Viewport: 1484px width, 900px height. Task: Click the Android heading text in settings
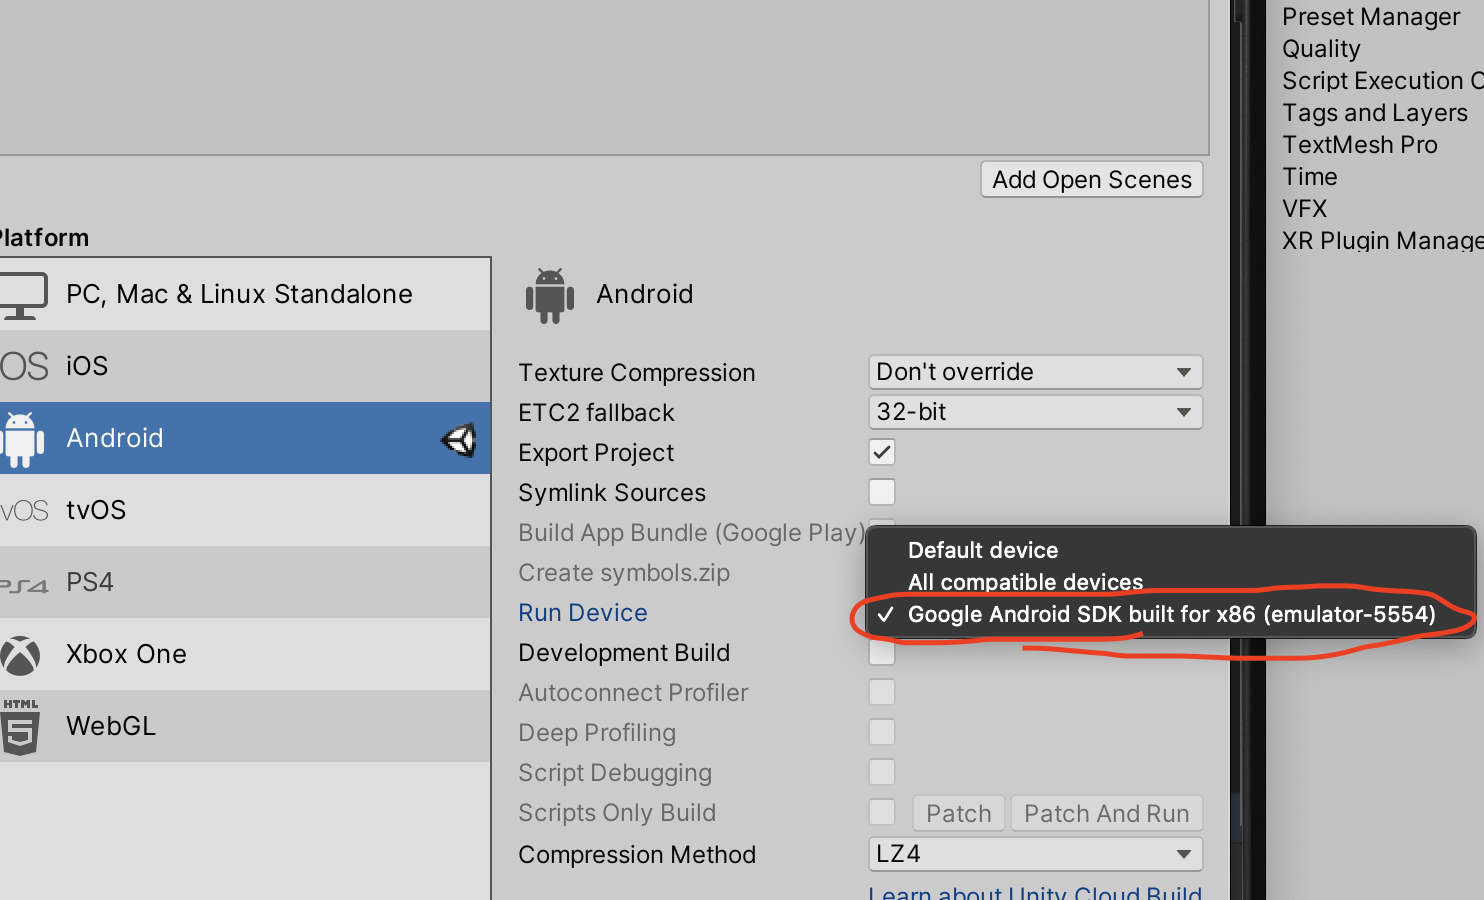click(645, 294)
